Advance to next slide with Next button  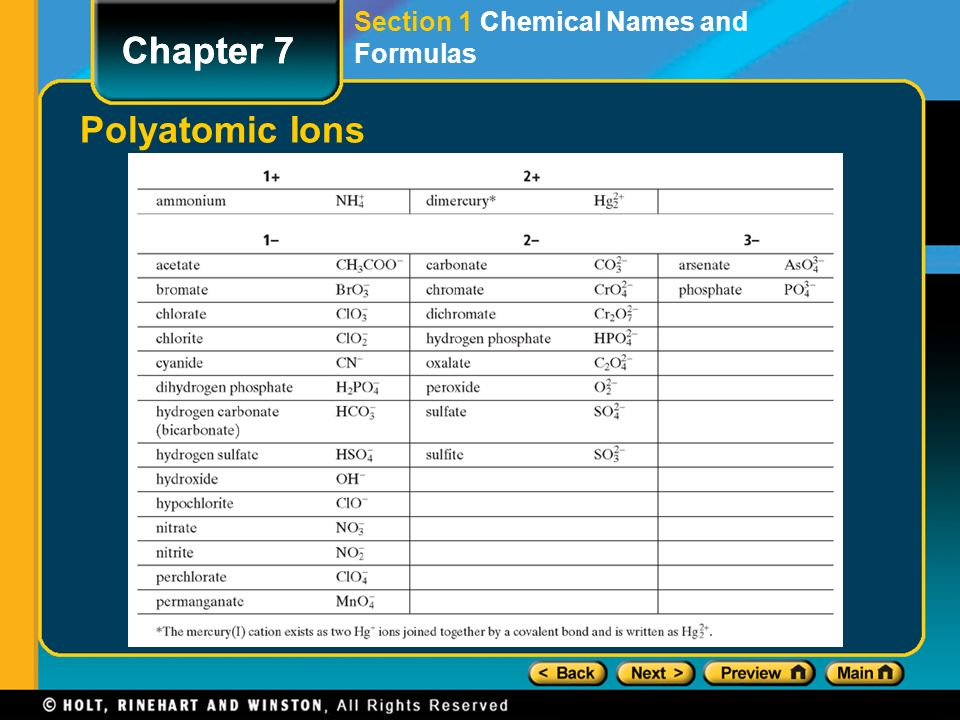pos(656,673)
